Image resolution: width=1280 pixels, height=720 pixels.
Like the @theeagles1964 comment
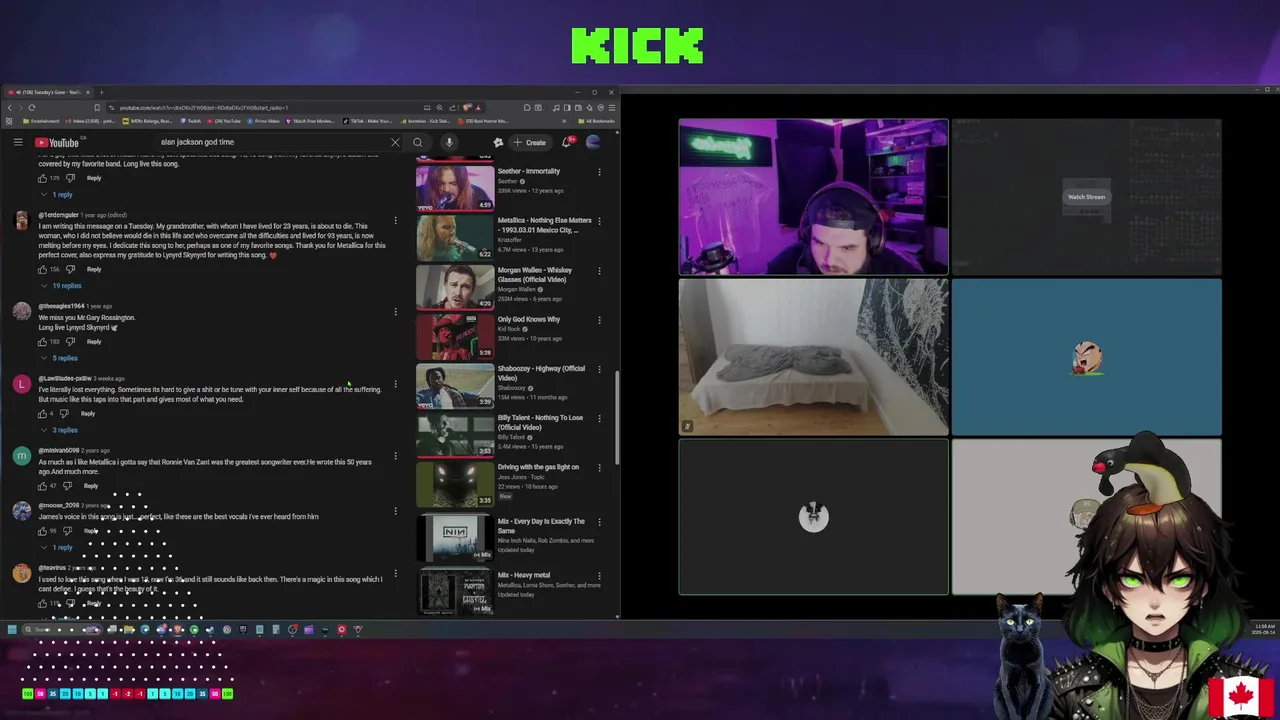[x=42, y=342]
